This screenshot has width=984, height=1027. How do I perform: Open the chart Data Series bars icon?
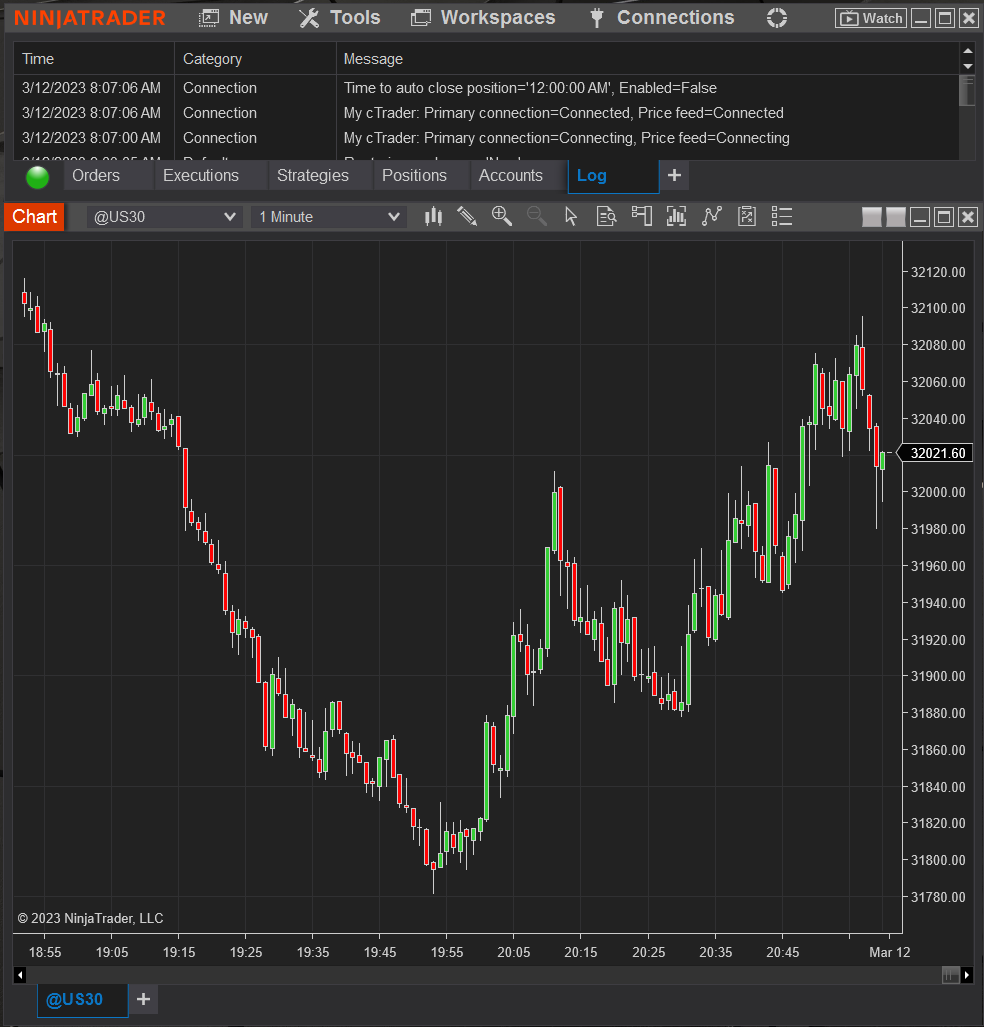click(x=433, y=216)
